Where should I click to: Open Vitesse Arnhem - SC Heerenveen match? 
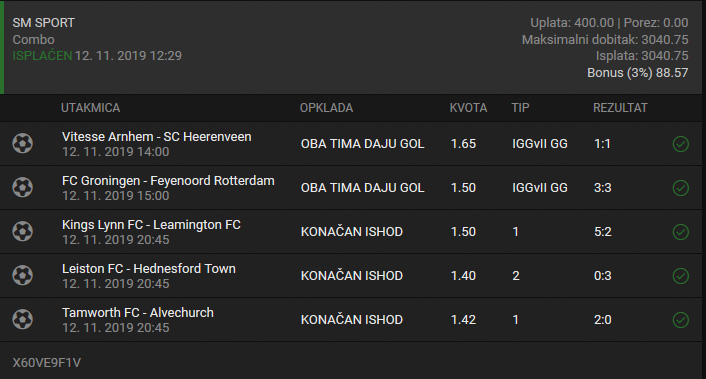point(157,137)
